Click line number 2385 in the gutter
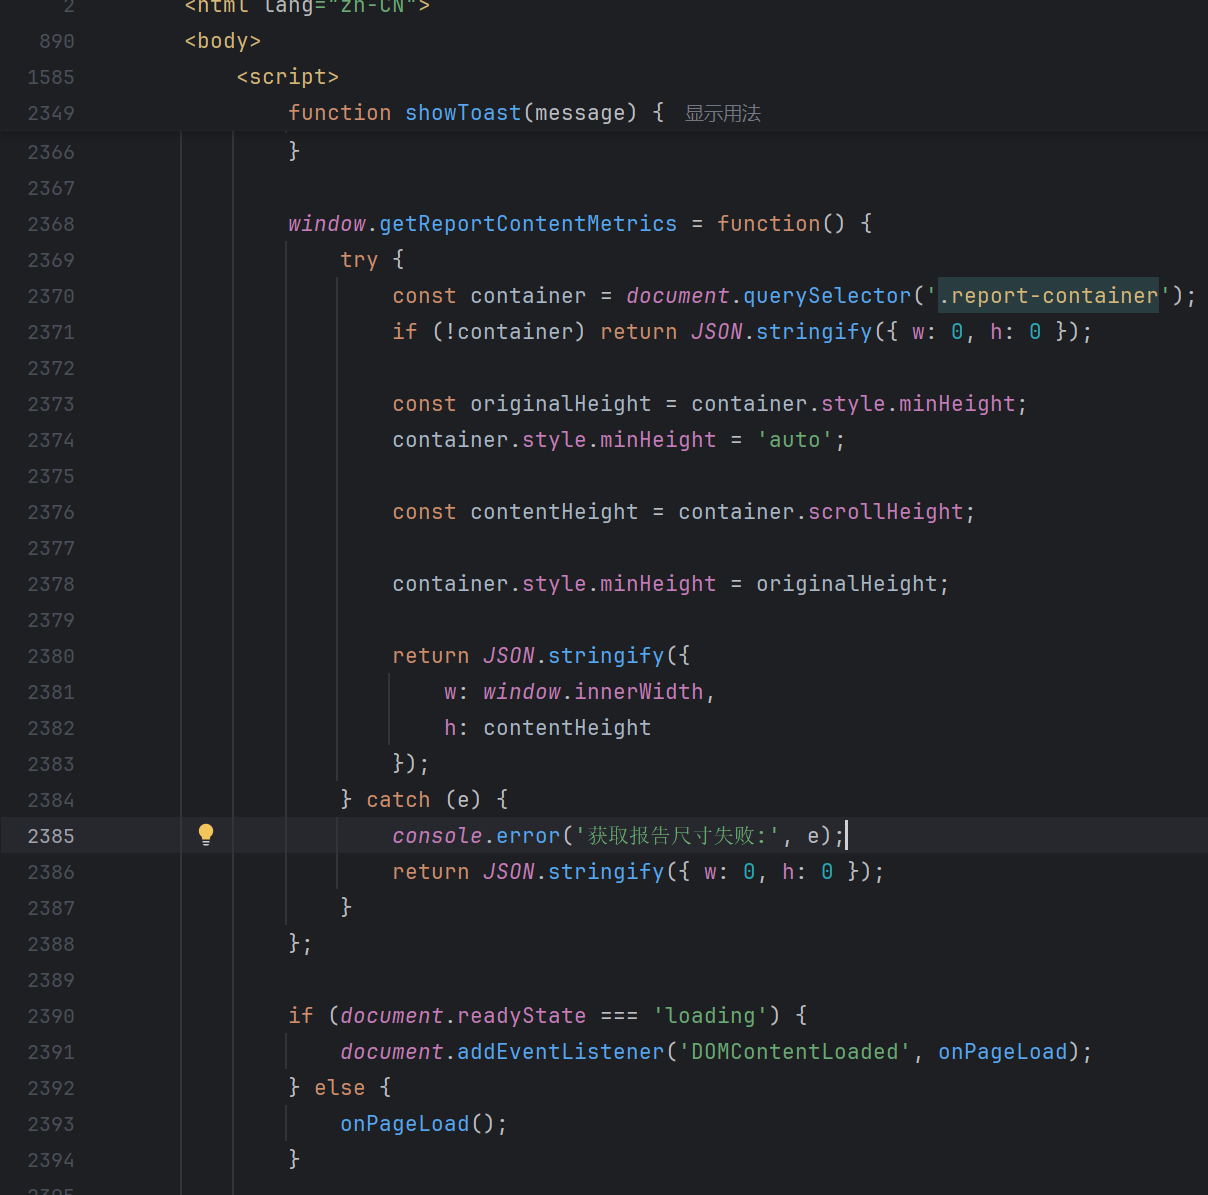The image size is (1208, 1195). click(51, 836)
